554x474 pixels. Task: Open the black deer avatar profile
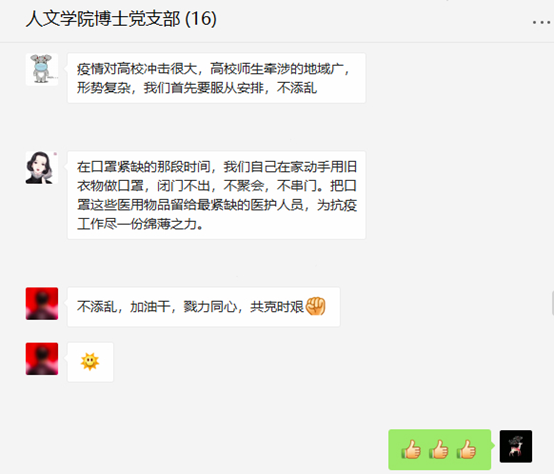pos(515,446)
